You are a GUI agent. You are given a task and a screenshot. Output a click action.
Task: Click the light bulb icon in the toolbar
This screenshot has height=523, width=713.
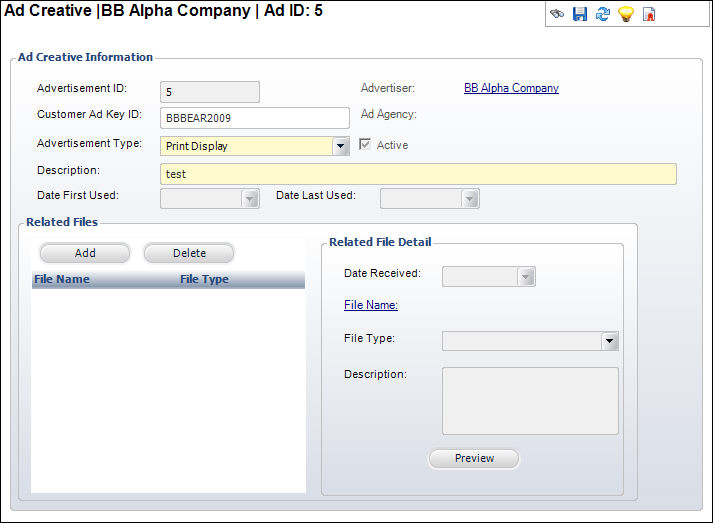(x=626, y=15)
